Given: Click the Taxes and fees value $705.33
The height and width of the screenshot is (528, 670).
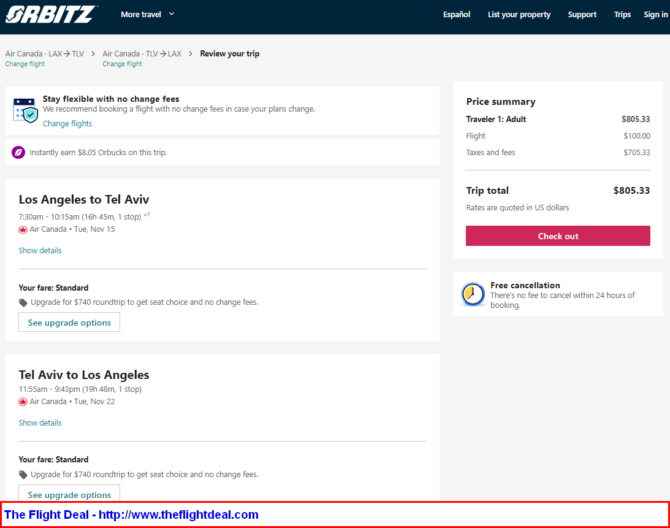Looking at the screenshot, I should pos(637,153).
